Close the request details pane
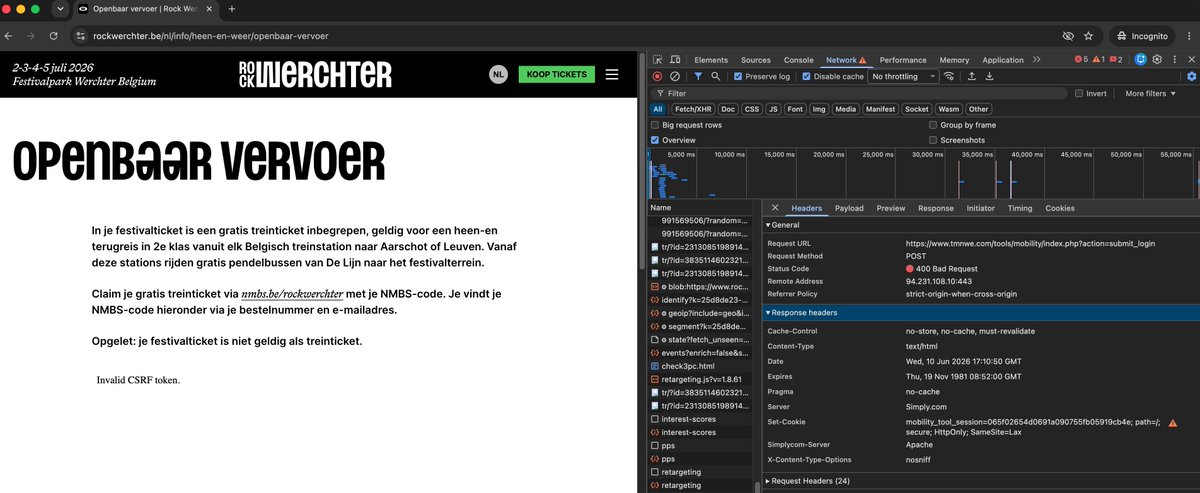 click(x=775, y=208)
